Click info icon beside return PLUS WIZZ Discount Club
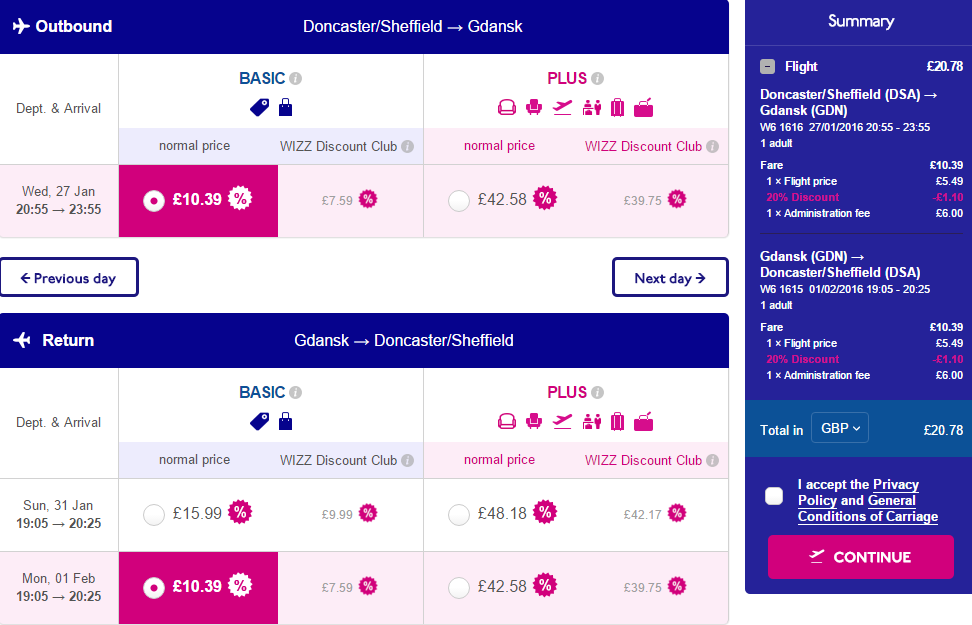Viewport: 972px width, 625px height. coord(712,461)
